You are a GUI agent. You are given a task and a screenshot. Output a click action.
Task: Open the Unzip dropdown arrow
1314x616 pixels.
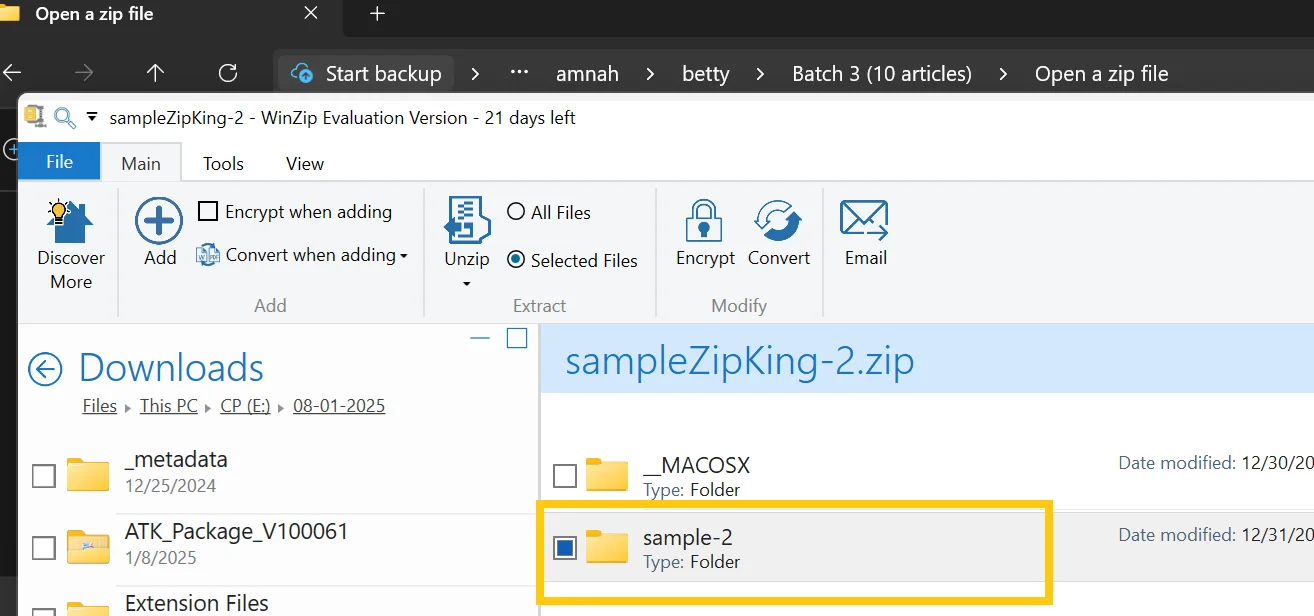point(467,285)
